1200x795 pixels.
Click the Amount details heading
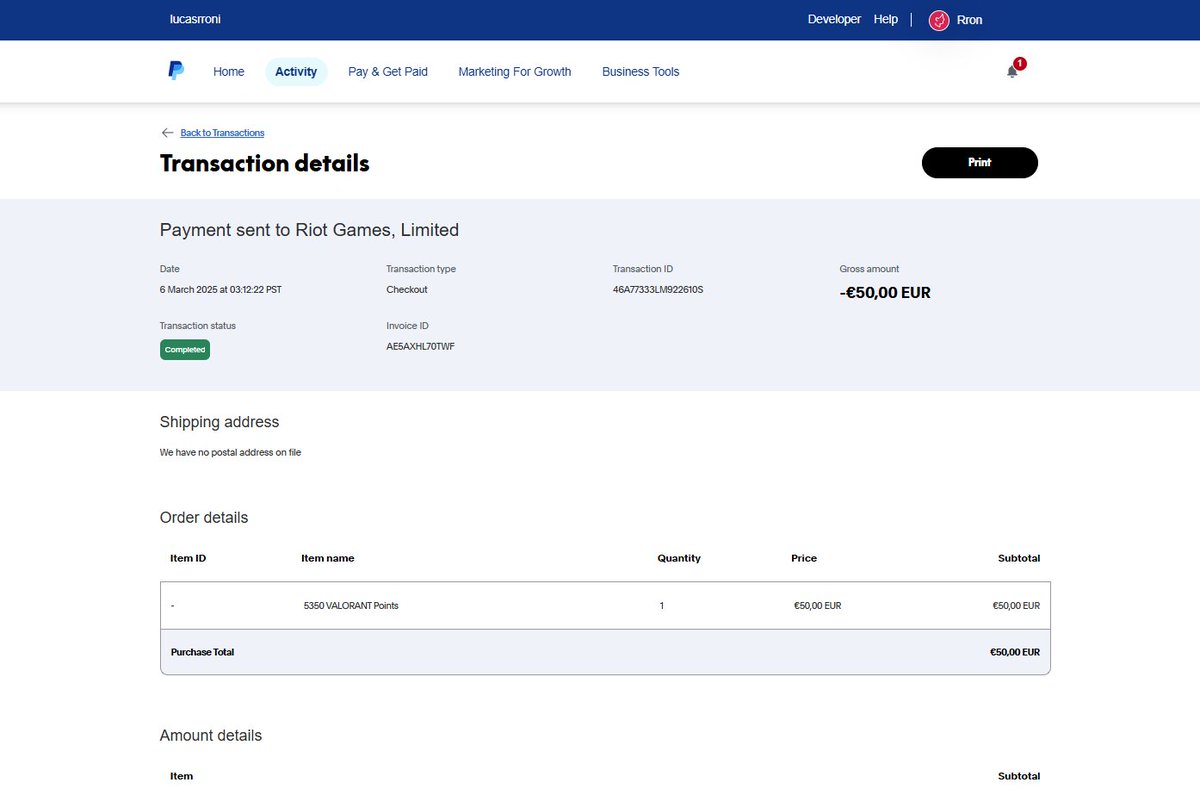point(211,735)
